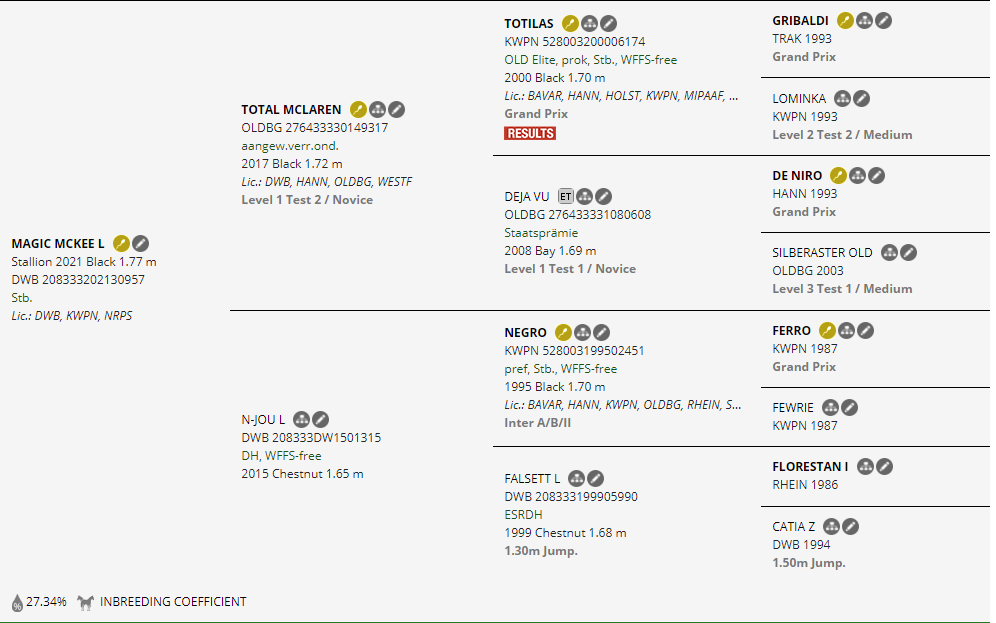Open the pedigree icon next to N-Jou L
This screenshot has height=623, width=996.
[x=301, y=419]
